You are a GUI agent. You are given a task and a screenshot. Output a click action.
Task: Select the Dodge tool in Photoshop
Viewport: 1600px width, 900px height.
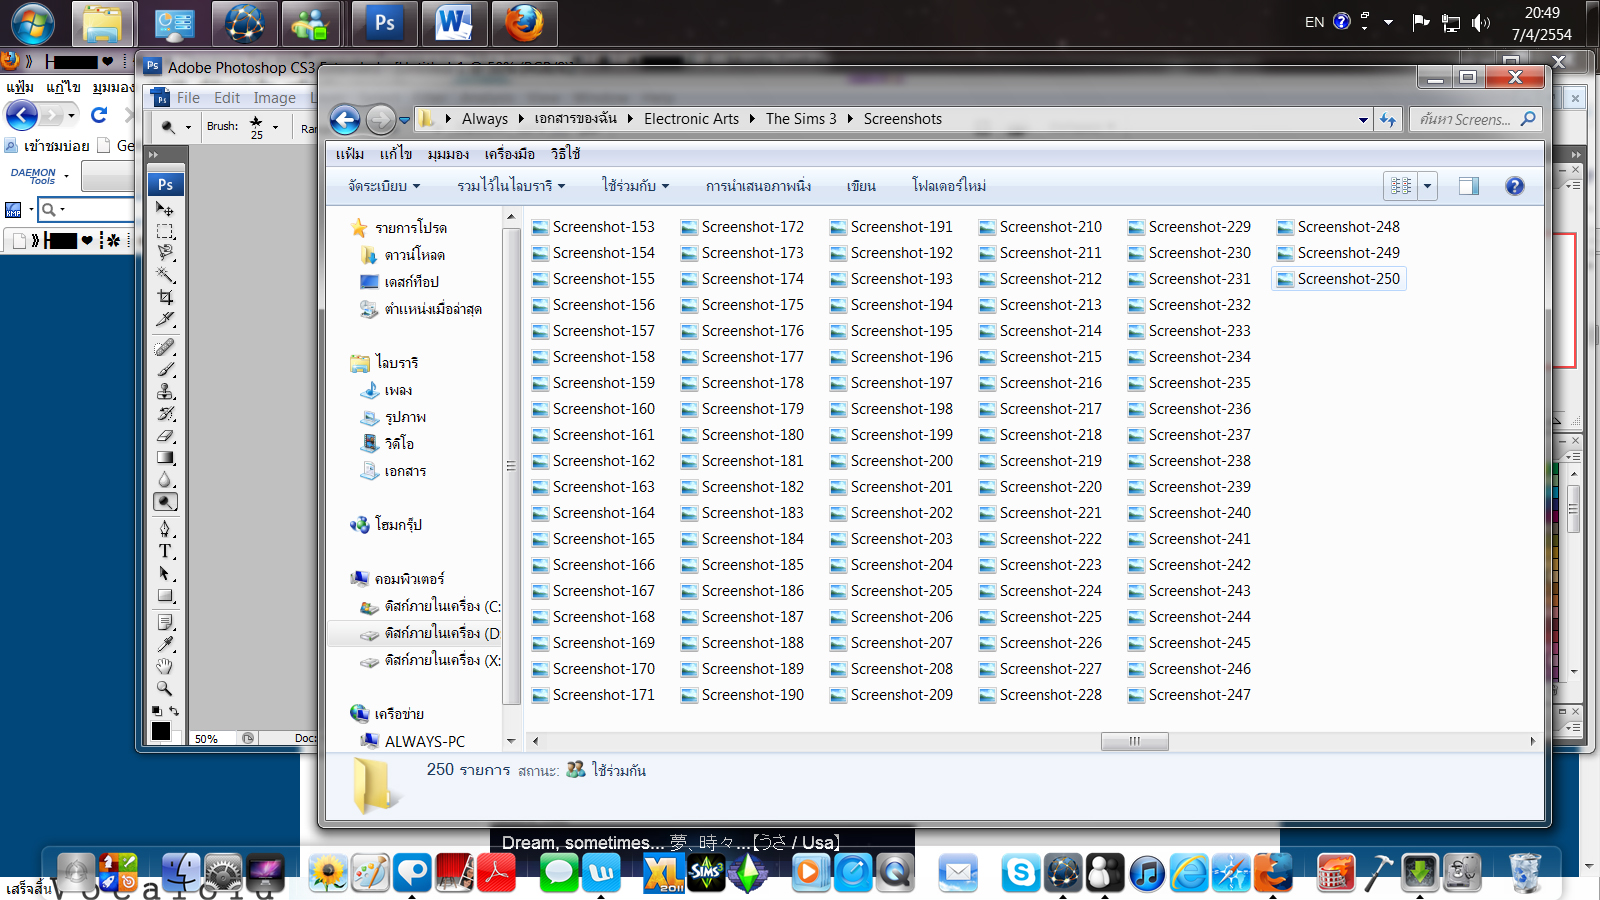pos(165,501)
